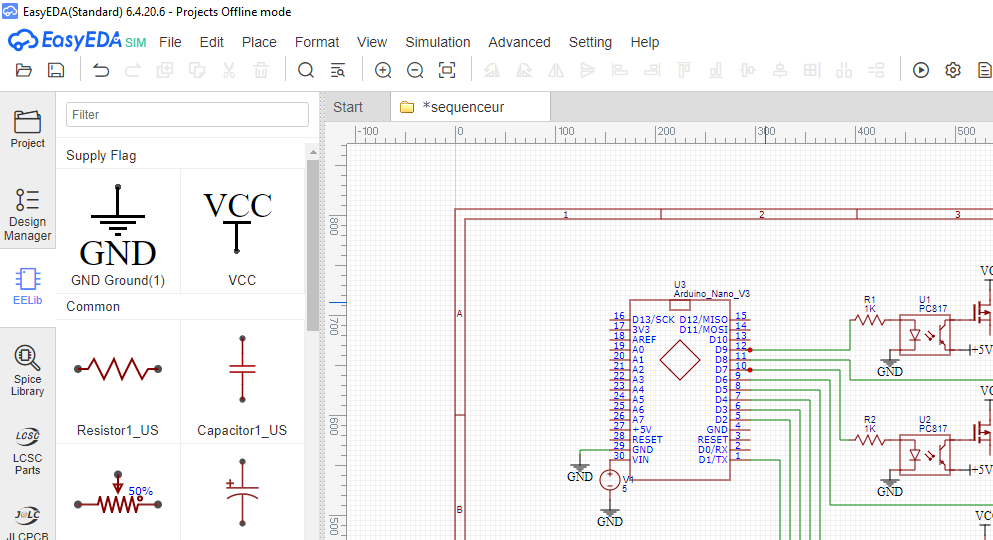Click the Align left icon
Screen dimensions: 993x540
(620, 70)
